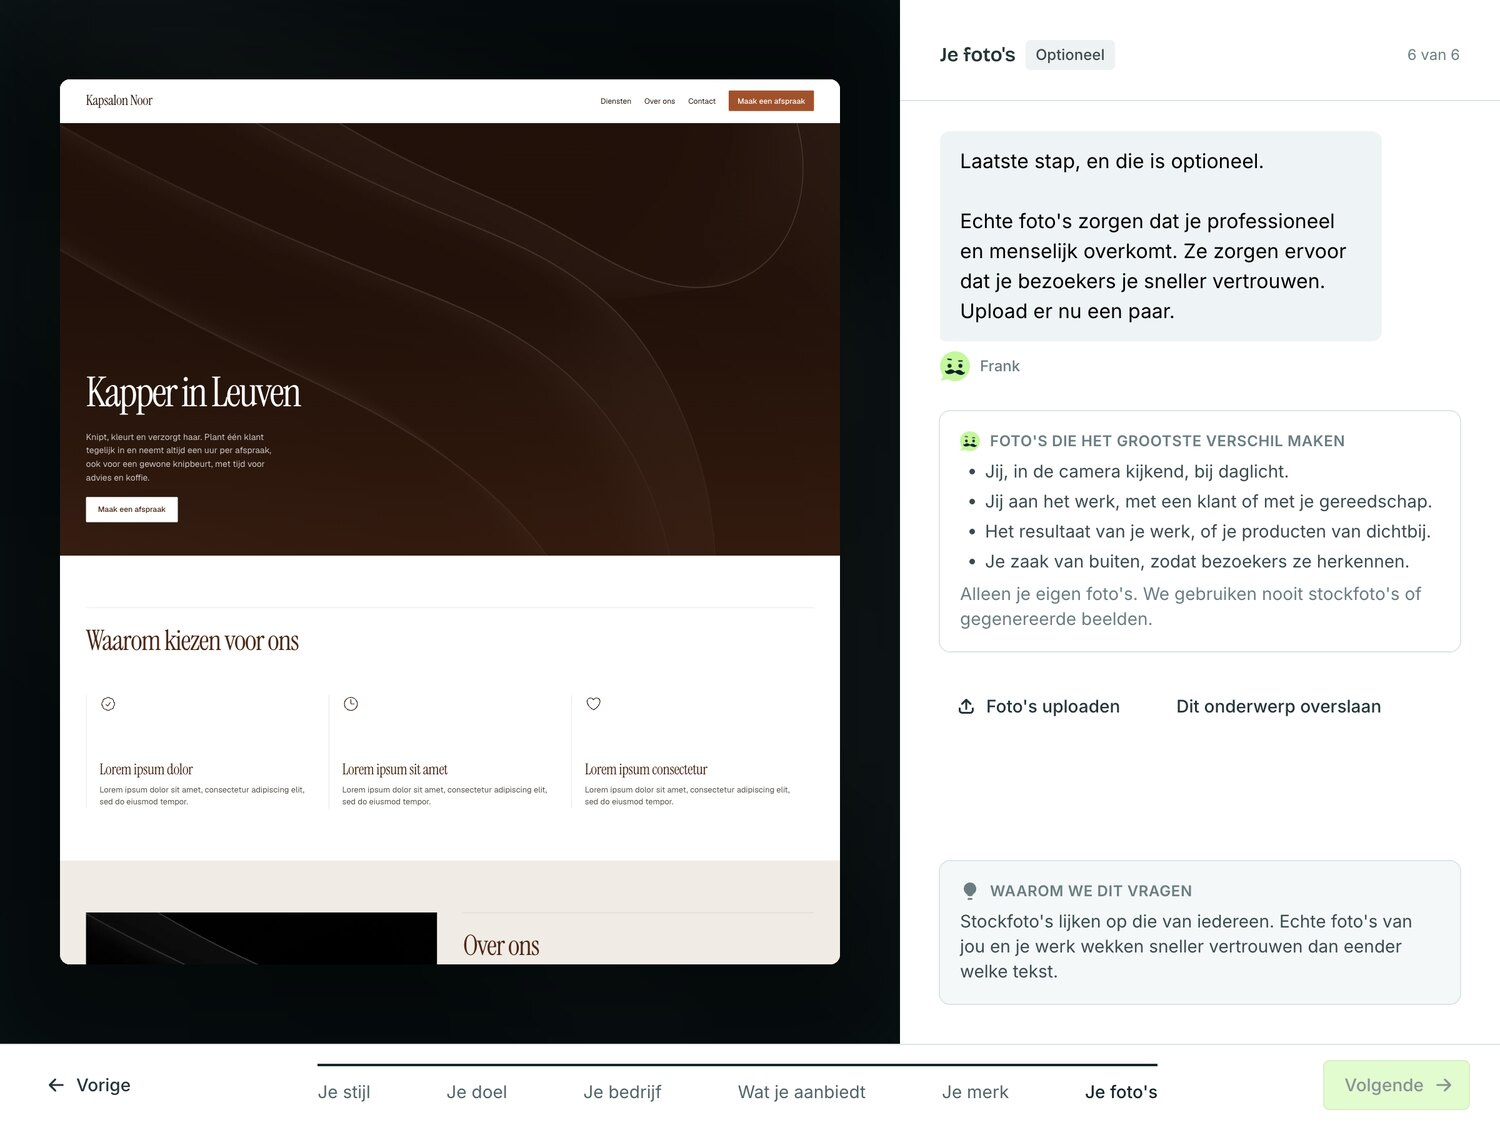Click the Over ons section heading in preview

[501, 946]
